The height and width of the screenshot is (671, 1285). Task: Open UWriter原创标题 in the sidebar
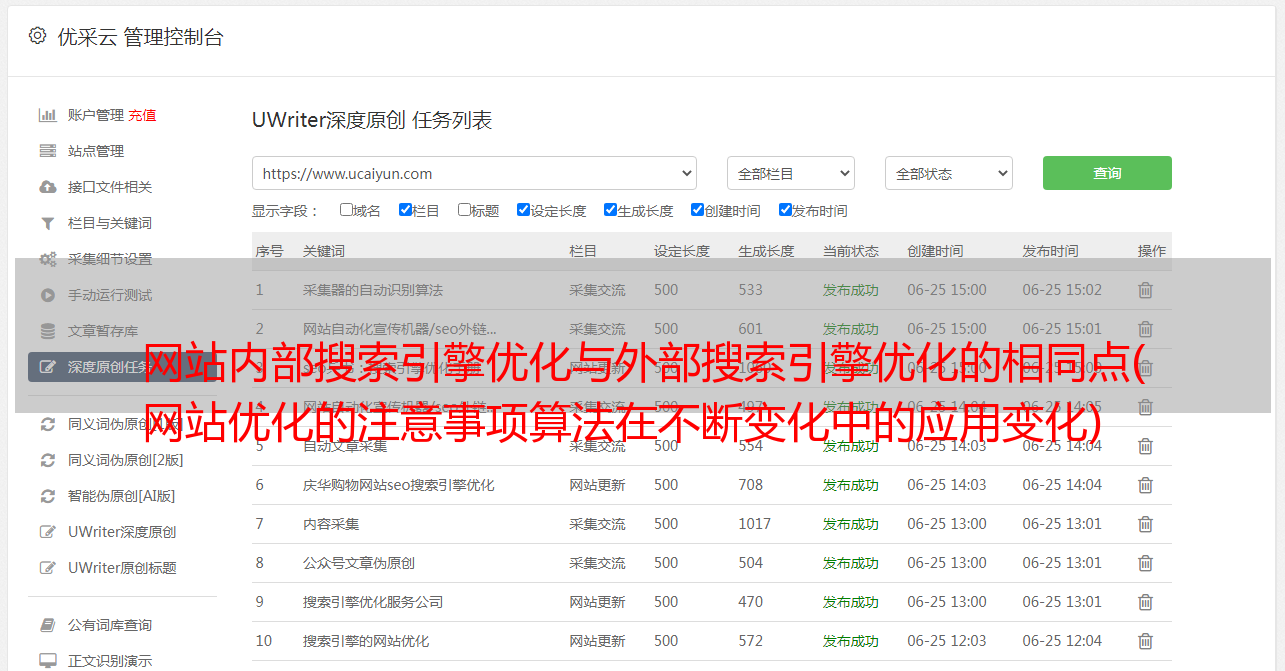122,568
